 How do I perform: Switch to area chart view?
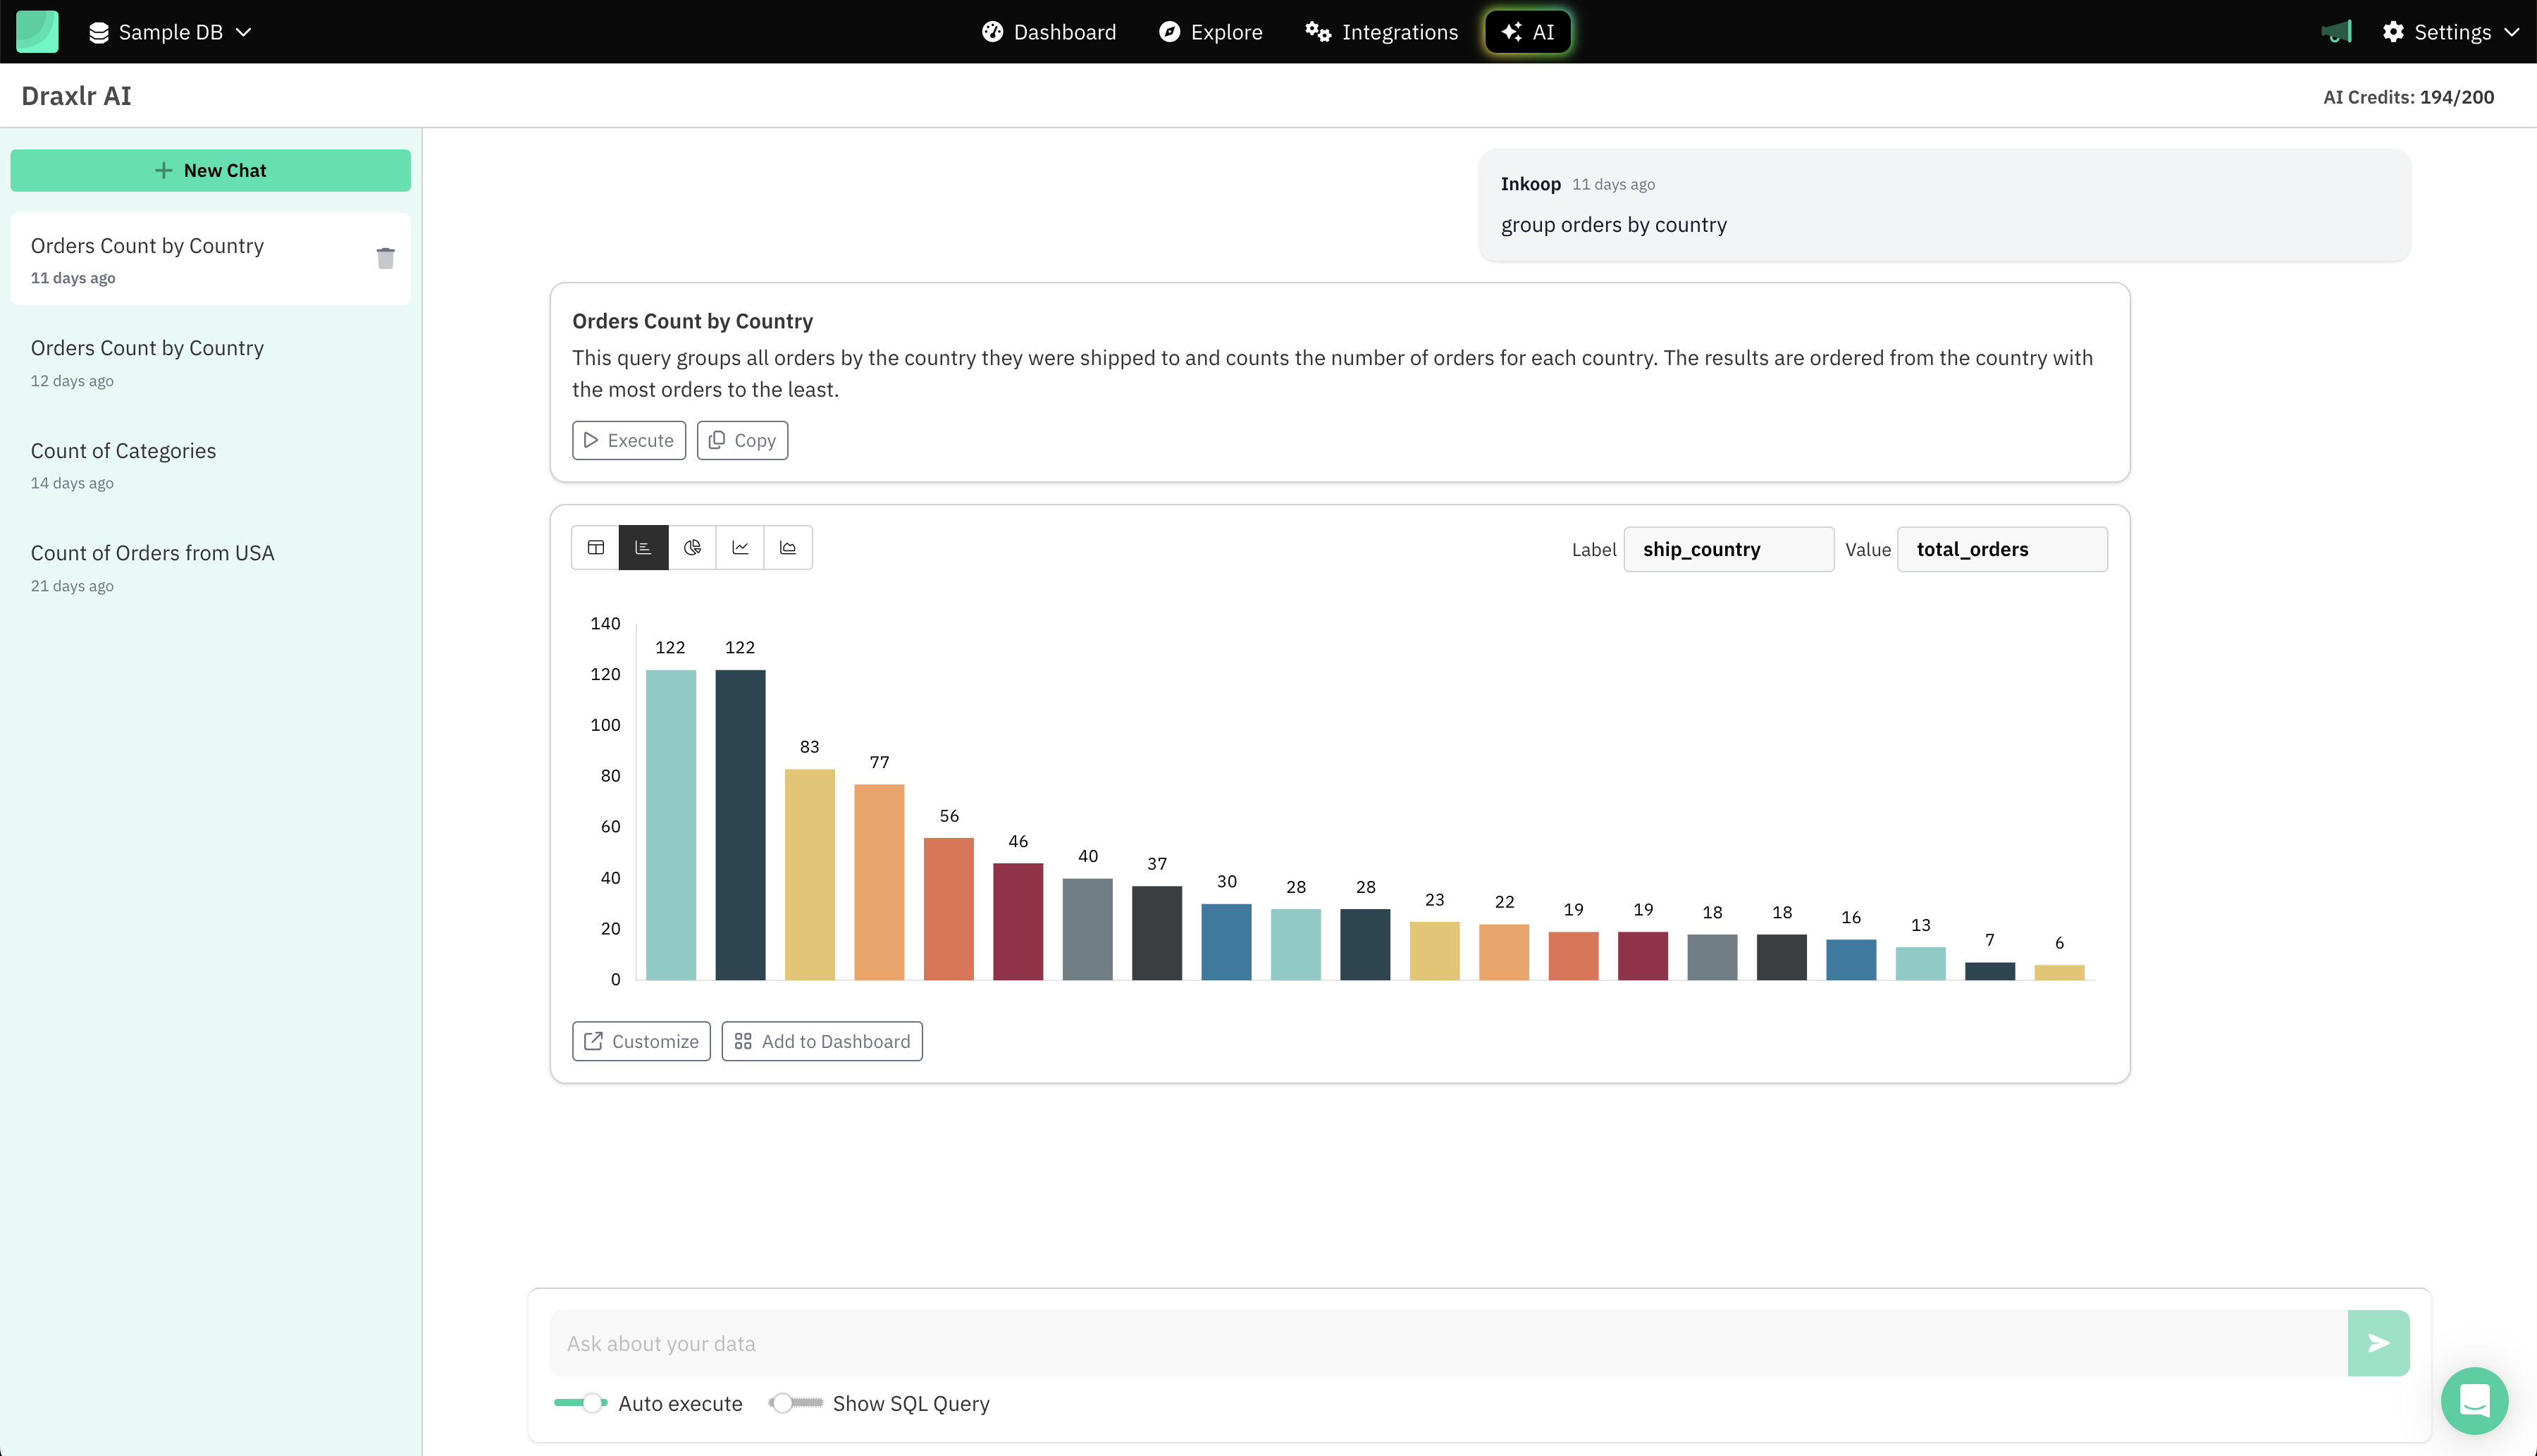point(788,547)
